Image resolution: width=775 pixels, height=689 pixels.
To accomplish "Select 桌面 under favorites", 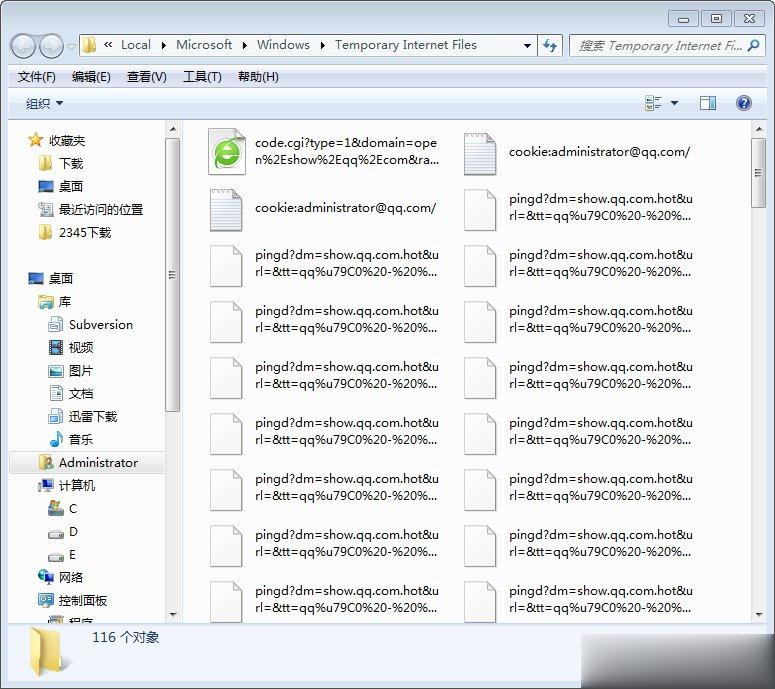I will 61,186.
